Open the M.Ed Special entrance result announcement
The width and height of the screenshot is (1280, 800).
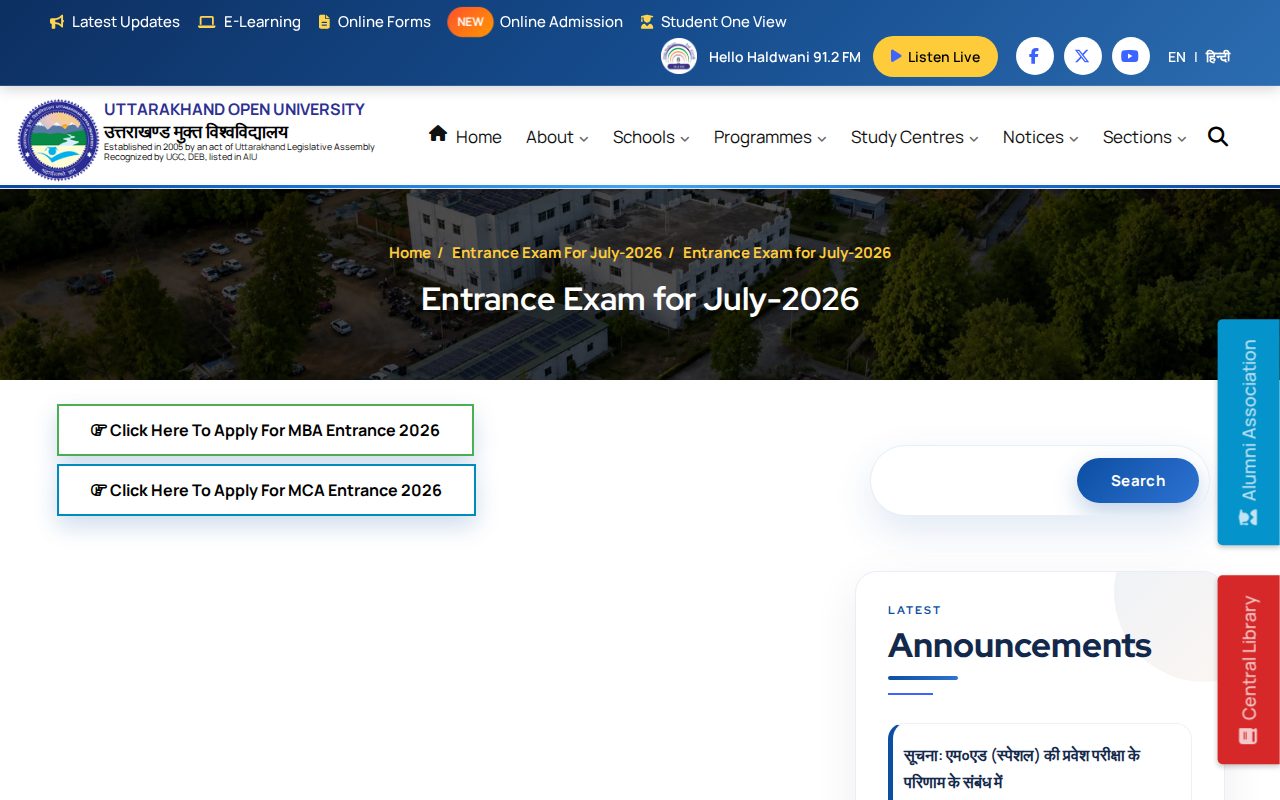[x=1022, y=768]
